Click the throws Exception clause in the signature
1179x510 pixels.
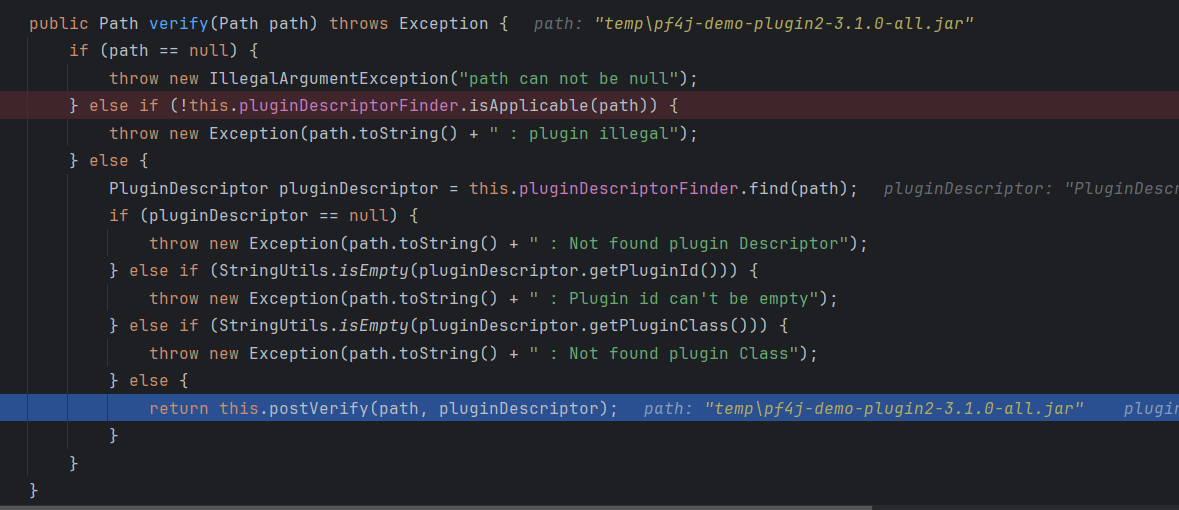pyautogui.click(x=409, y=23)
